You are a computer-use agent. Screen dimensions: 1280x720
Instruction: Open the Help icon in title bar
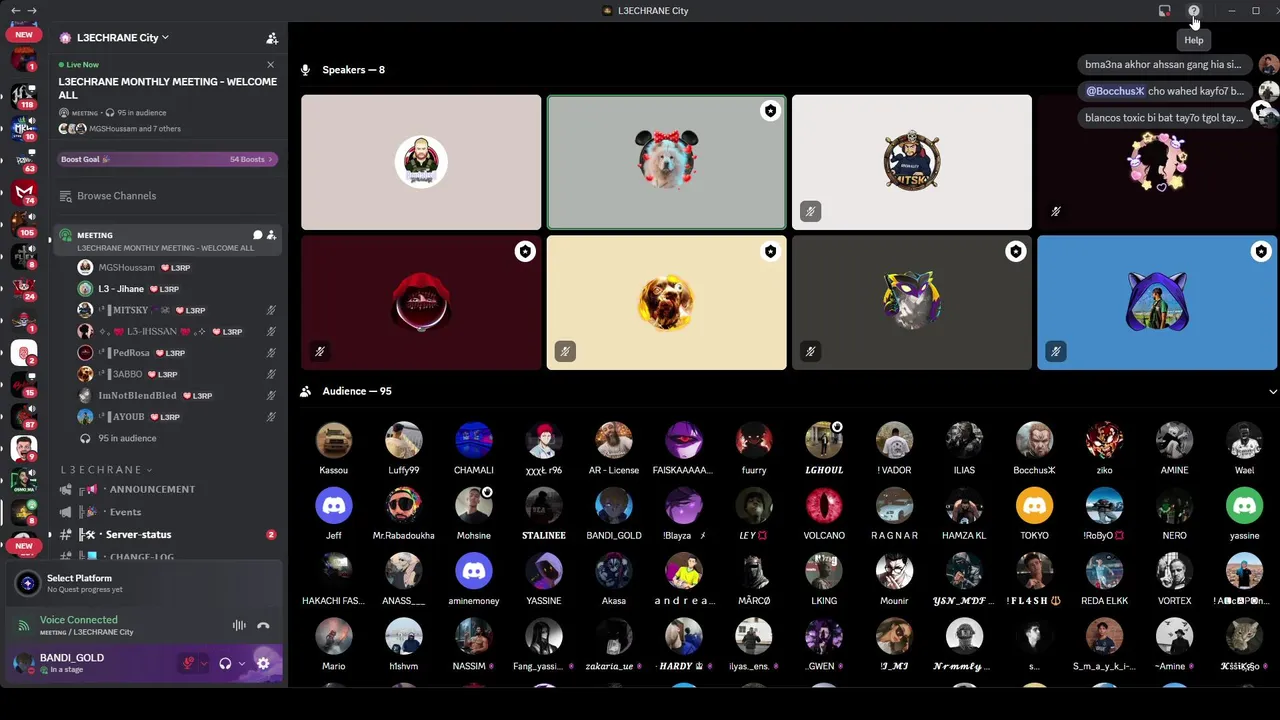coord(1193,11)
